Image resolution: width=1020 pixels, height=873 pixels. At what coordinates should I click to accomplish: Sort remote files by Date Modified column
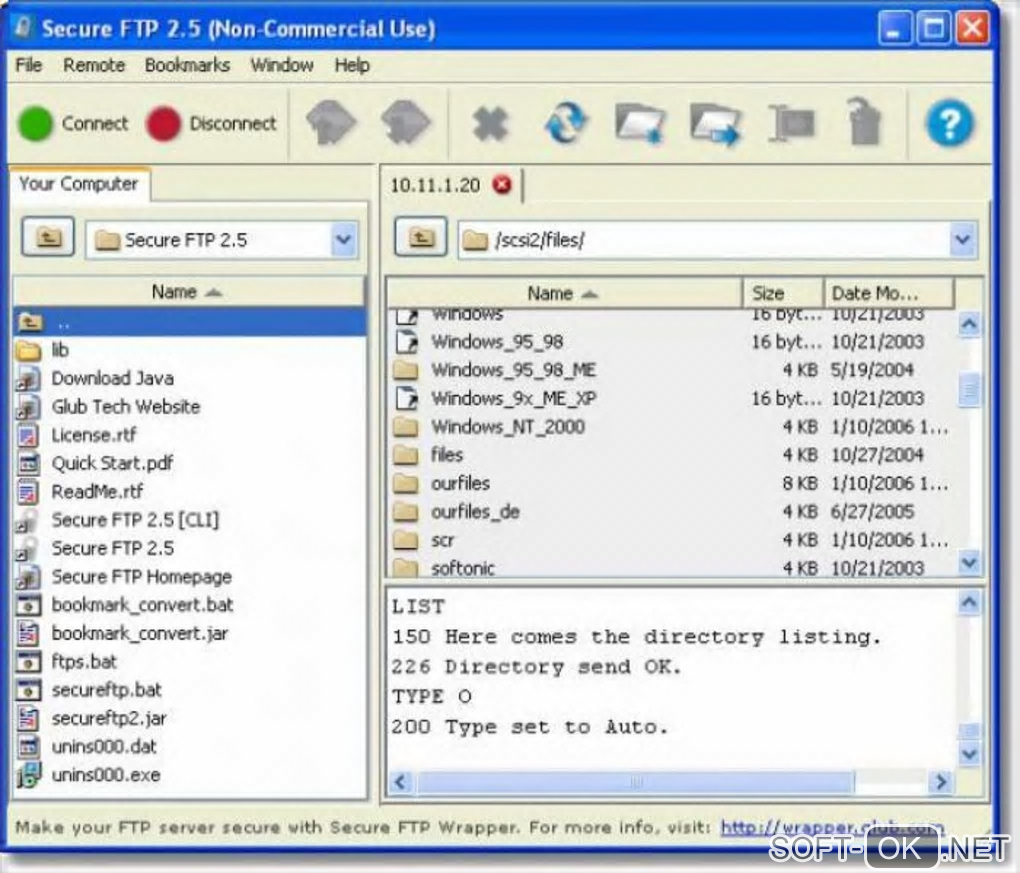tap(889, 293)
